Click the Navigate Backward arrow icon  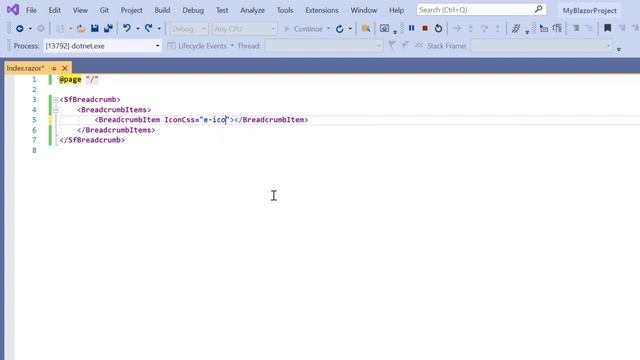pos(20,29)
